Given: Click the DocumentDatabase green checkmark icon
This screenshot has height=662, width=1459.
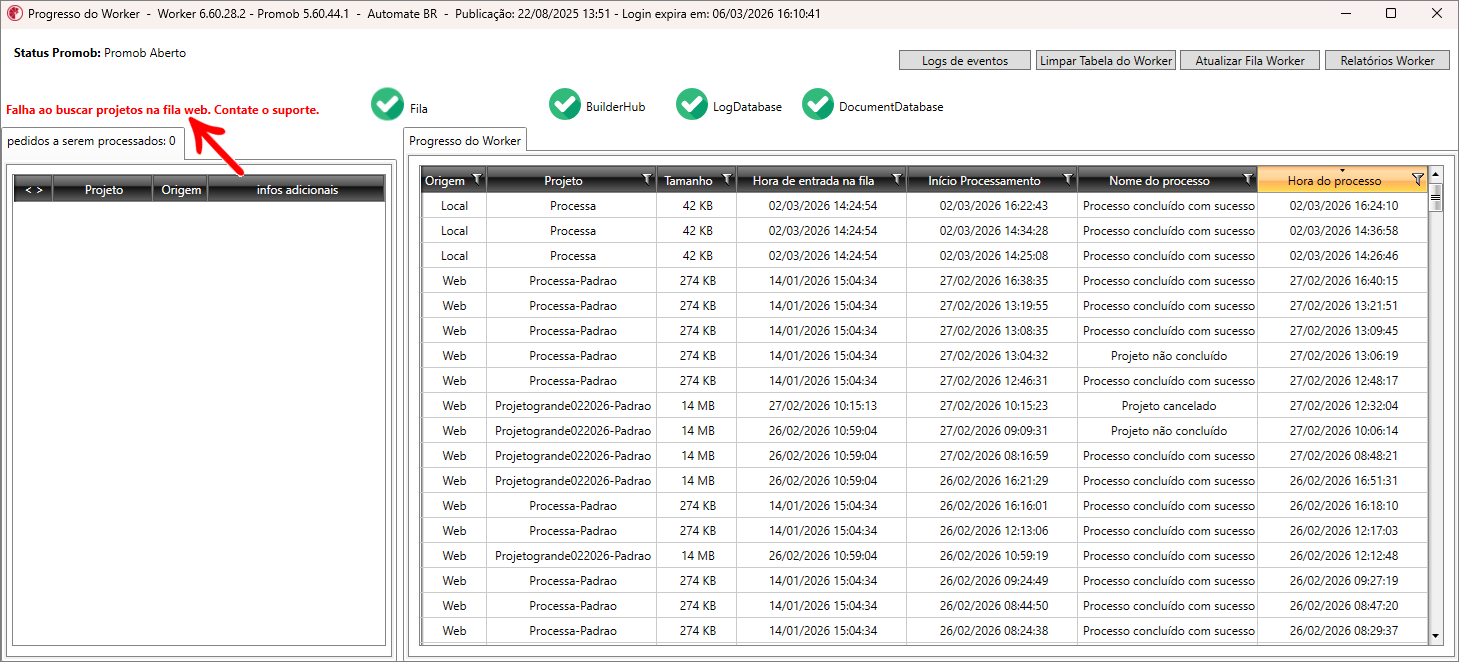Looking at the screenshot, I should (x=818, y=105).
